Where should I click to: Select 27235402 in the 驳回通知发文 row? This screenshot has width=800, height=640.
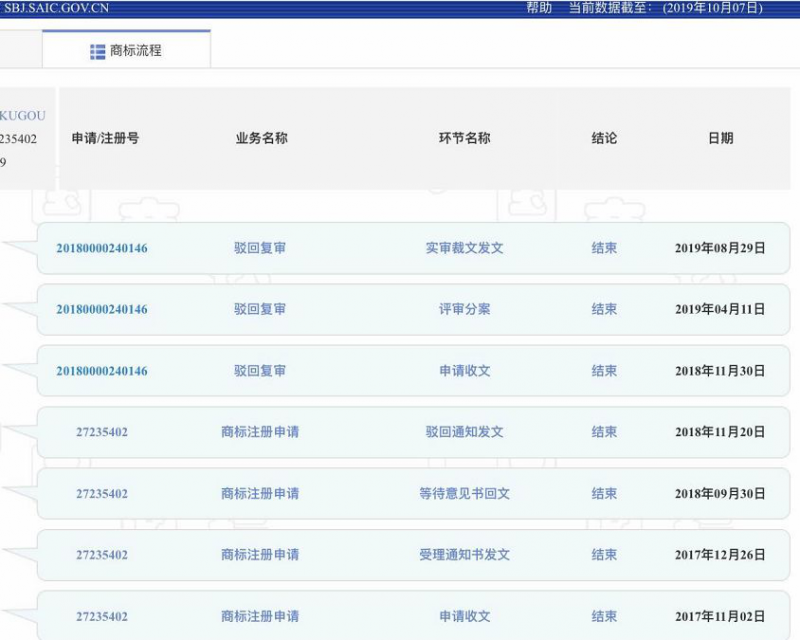(101, 433)
